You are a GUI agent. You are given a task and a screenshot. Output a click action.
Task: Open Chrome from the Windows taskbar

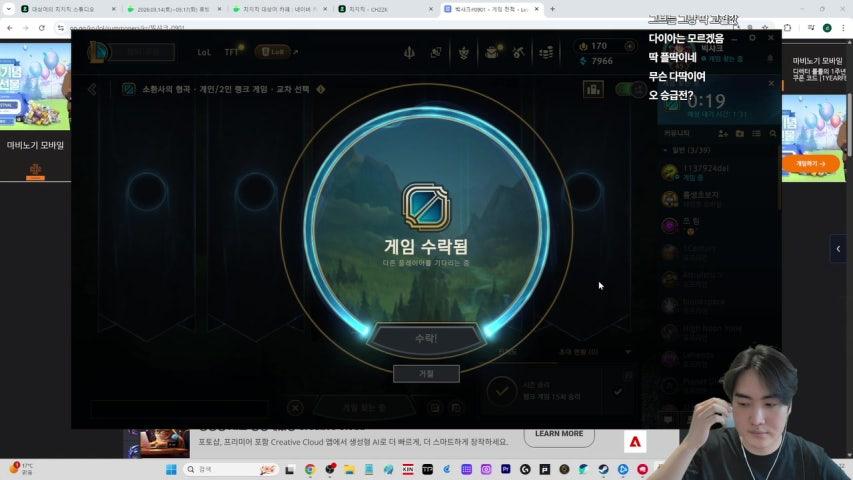tap(310, 469)
